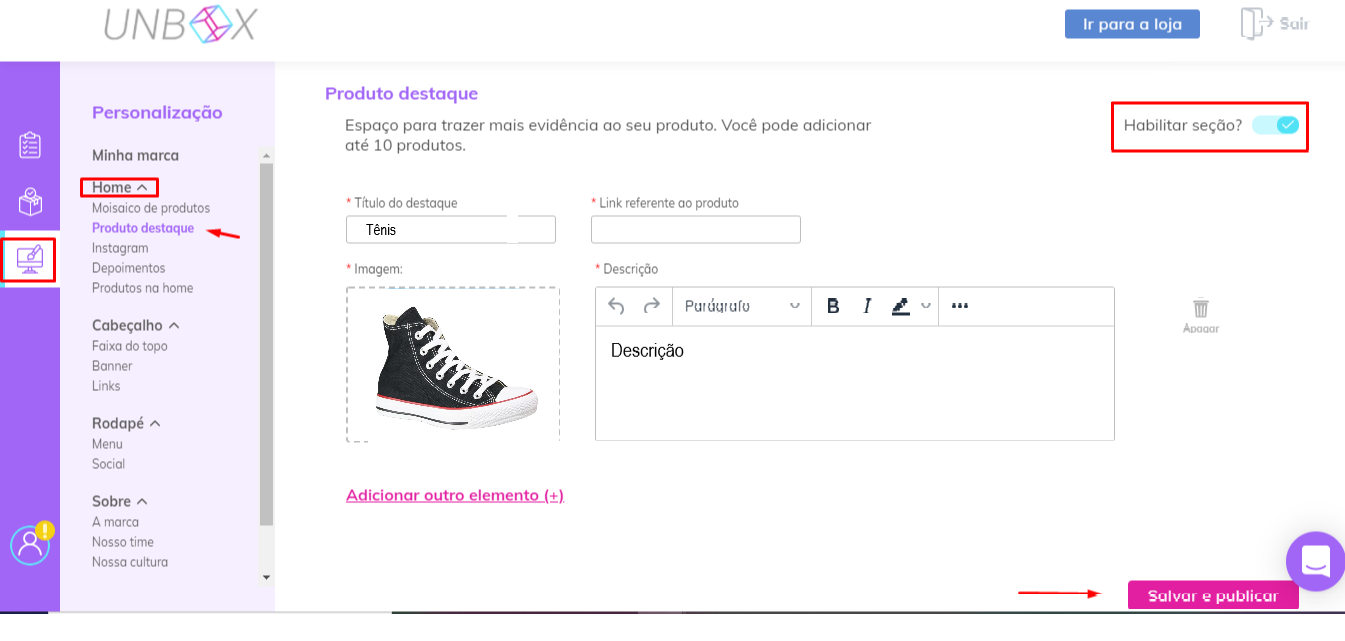Image resolution: width=1345 pixels, height=641 pixels.
Task: Undo last change in description editor
Action: point(616,306)
